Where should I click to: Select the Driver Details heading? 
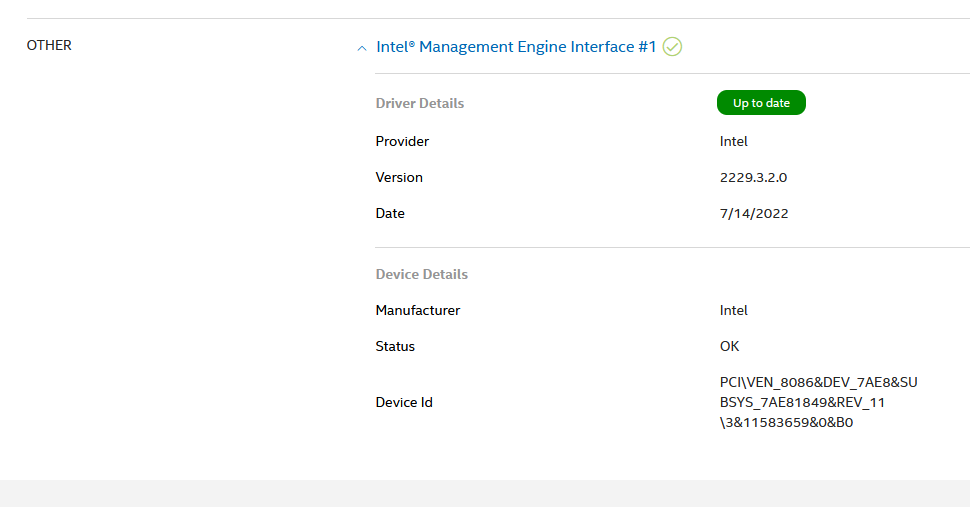(419, 103)
